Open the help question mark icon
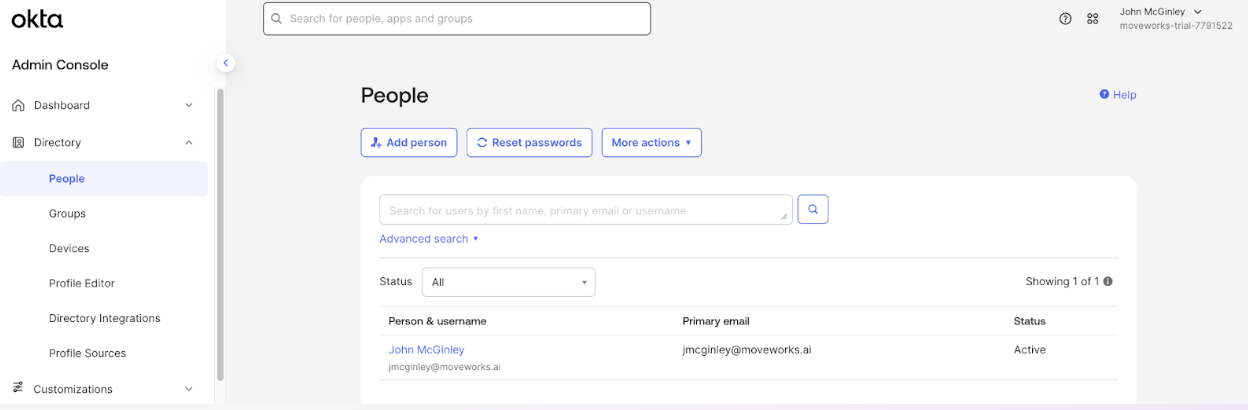Viewport: 1248px width, 410px height. 1066,19
